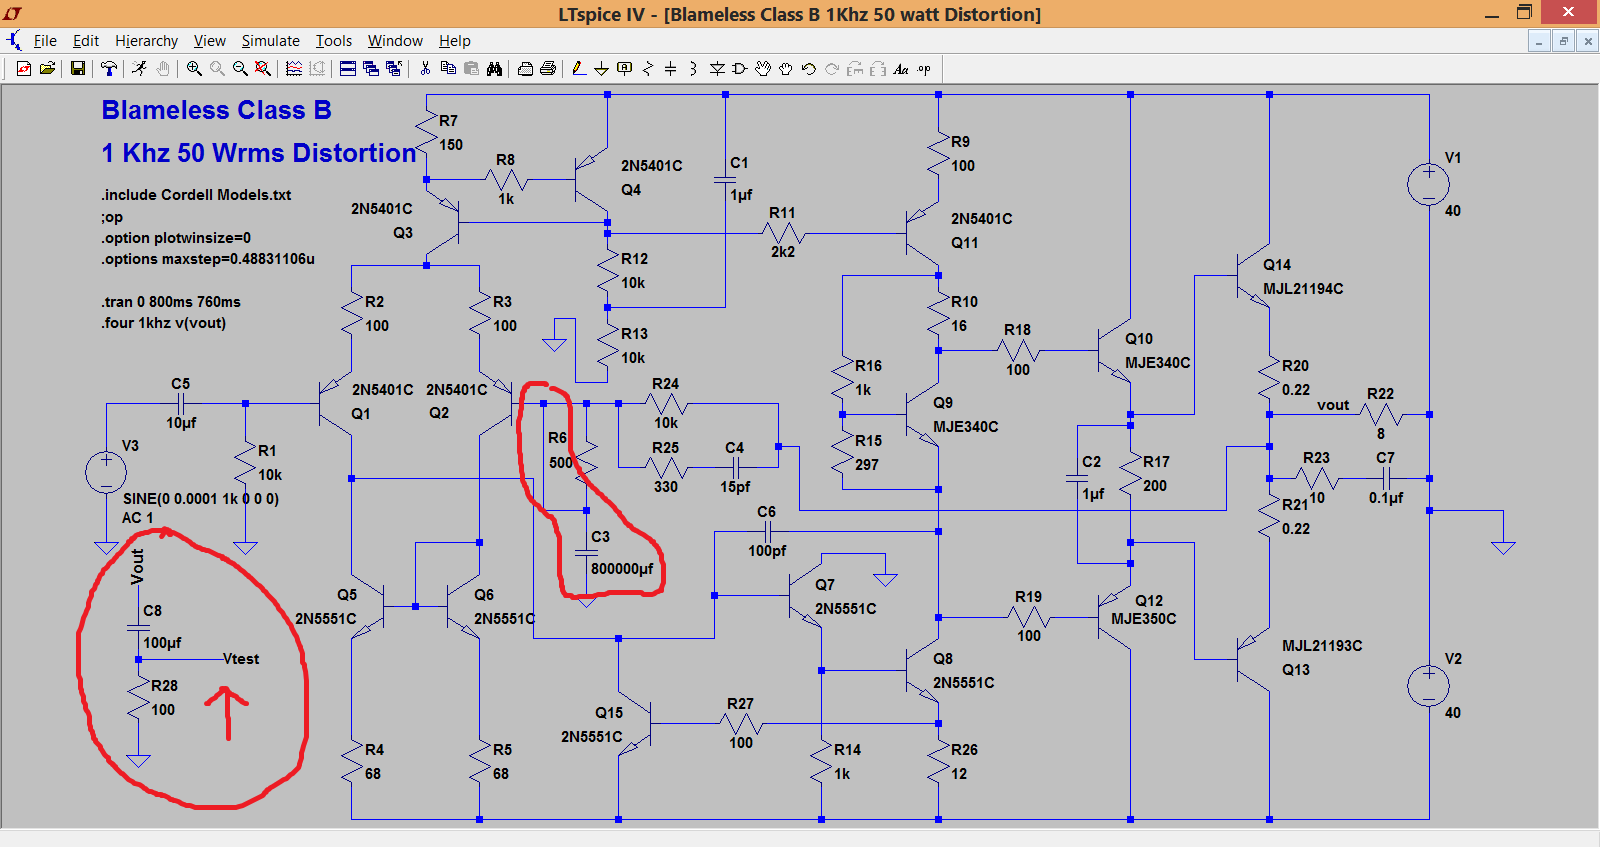Screen dimensions: 1600x847
Task: Select the Draw Wire pencil tool
Action: (579, 69)
